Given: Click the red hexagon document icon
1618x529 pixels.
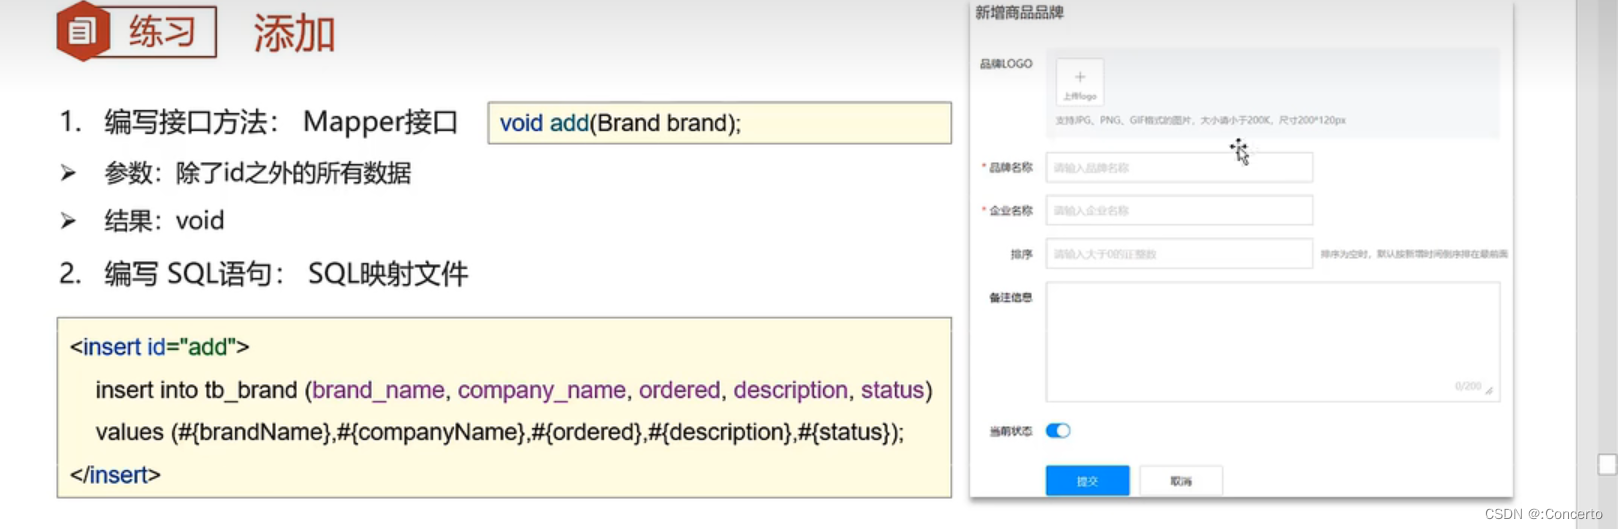Looking at the screenshot, I should pyautogui.click(x=82, y=31).
